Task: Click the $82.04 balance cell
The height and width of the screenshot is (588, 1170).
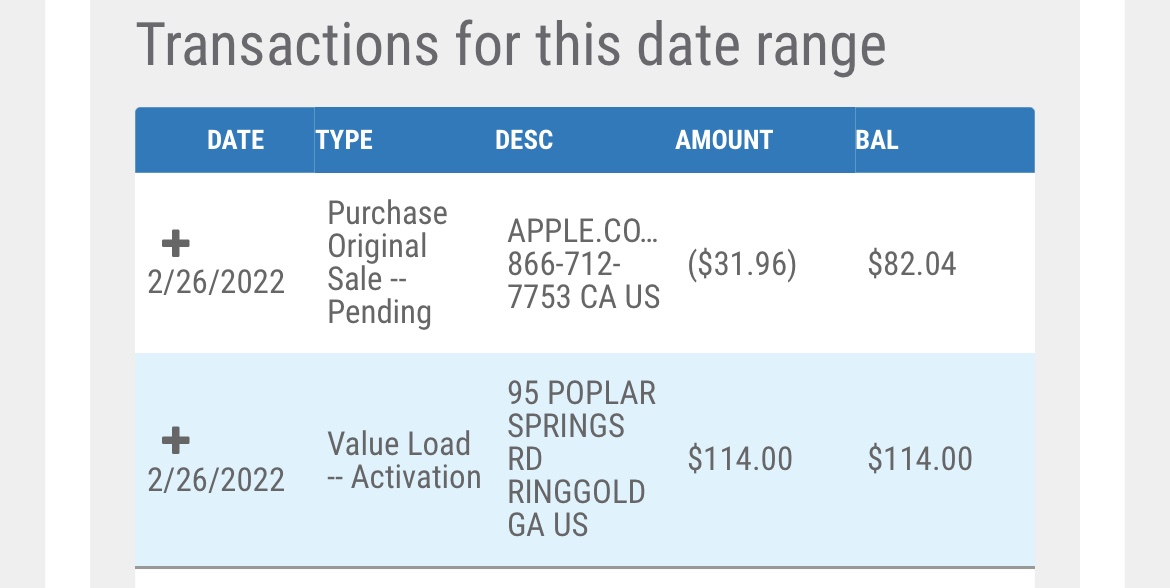Action: click(912, 264)
